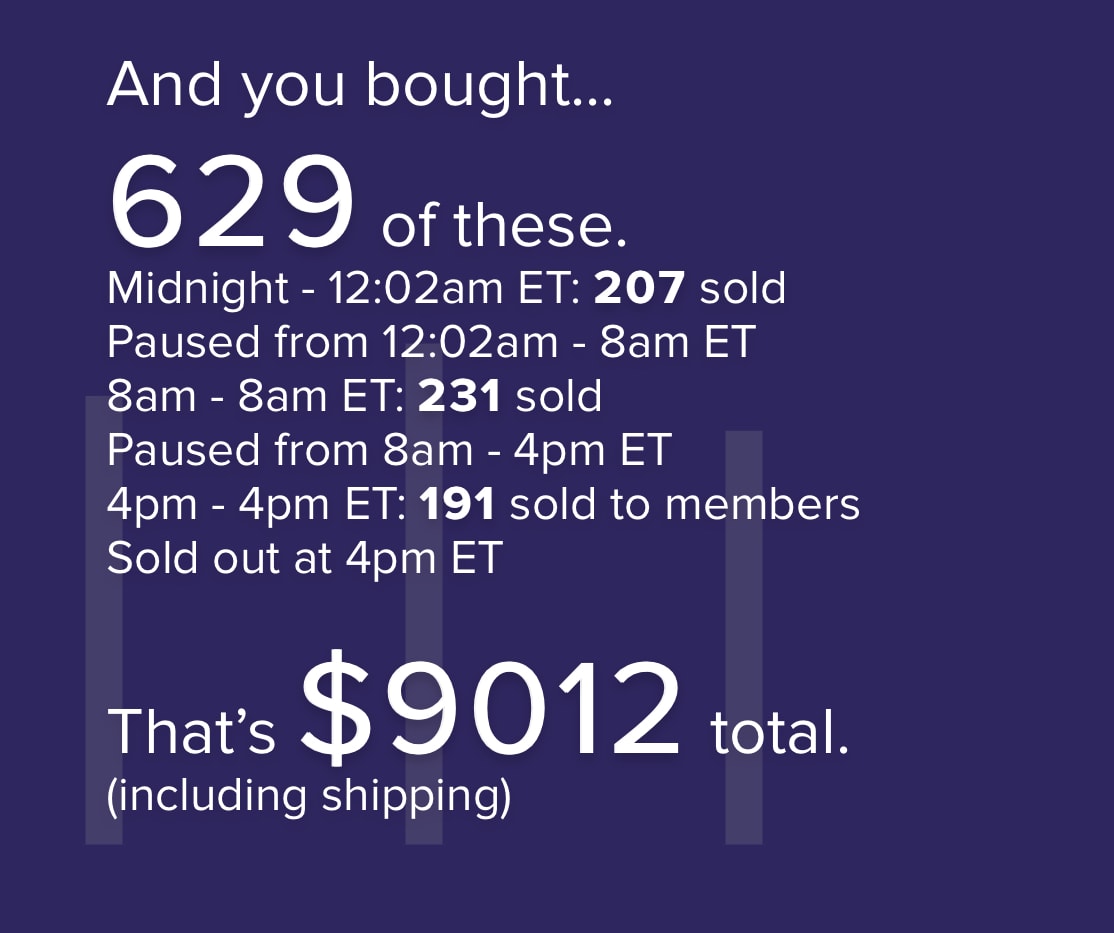1114x933 pixels.
Task: Select the large 629 number
Action: pos(232,205)
